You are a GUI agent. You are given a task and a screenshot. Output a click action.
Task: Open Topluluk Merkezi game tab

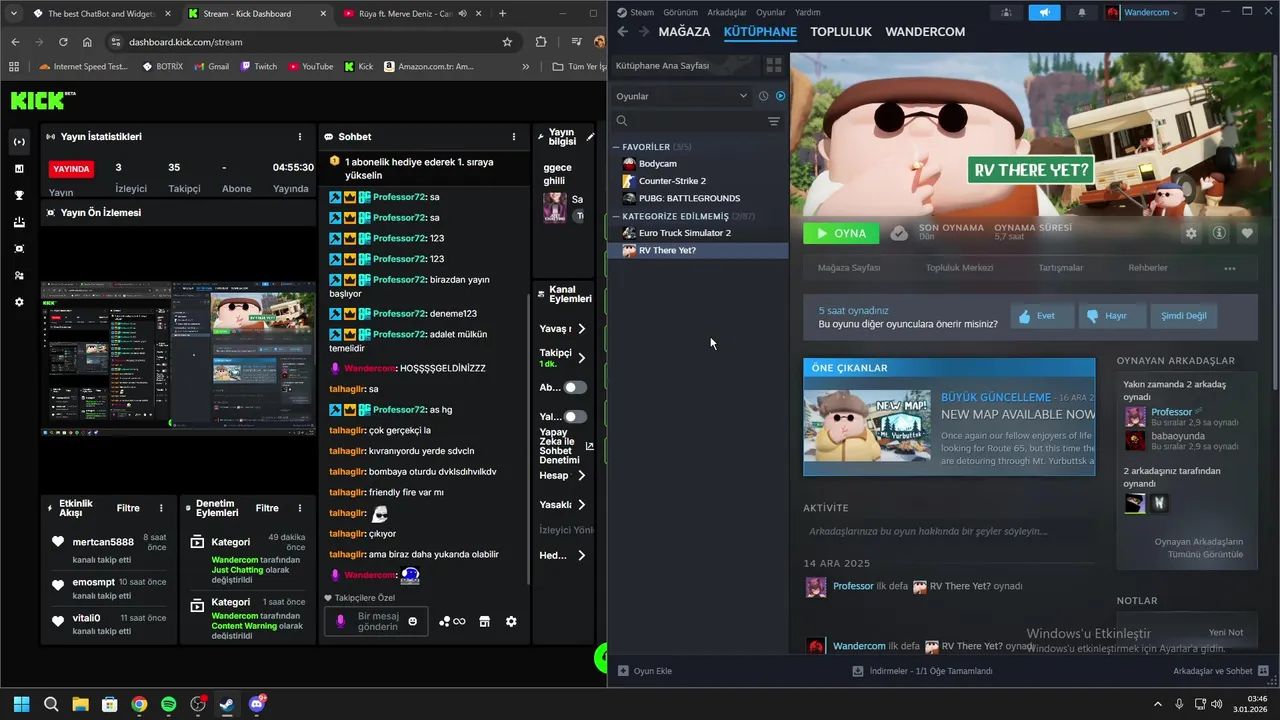(x=960, y=268)
